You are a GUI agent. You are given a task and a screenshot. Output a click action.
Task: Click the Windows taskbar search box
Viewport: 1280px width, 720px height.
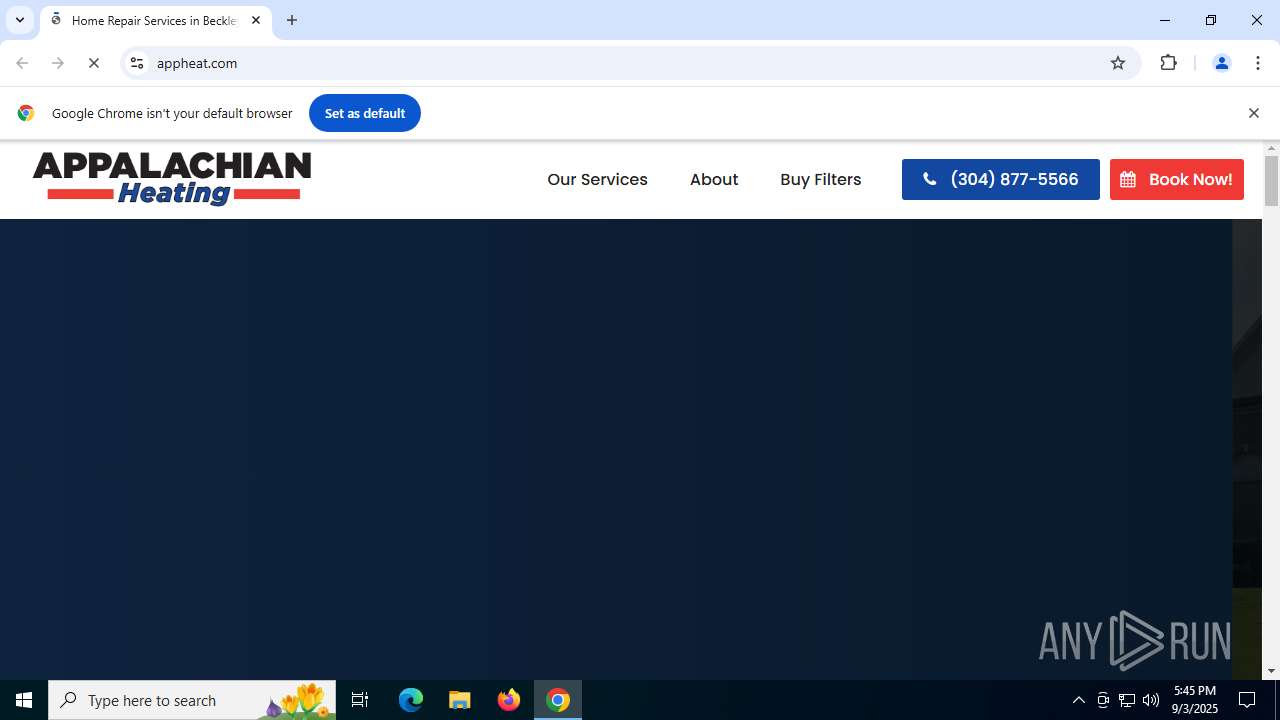point(192,700)
